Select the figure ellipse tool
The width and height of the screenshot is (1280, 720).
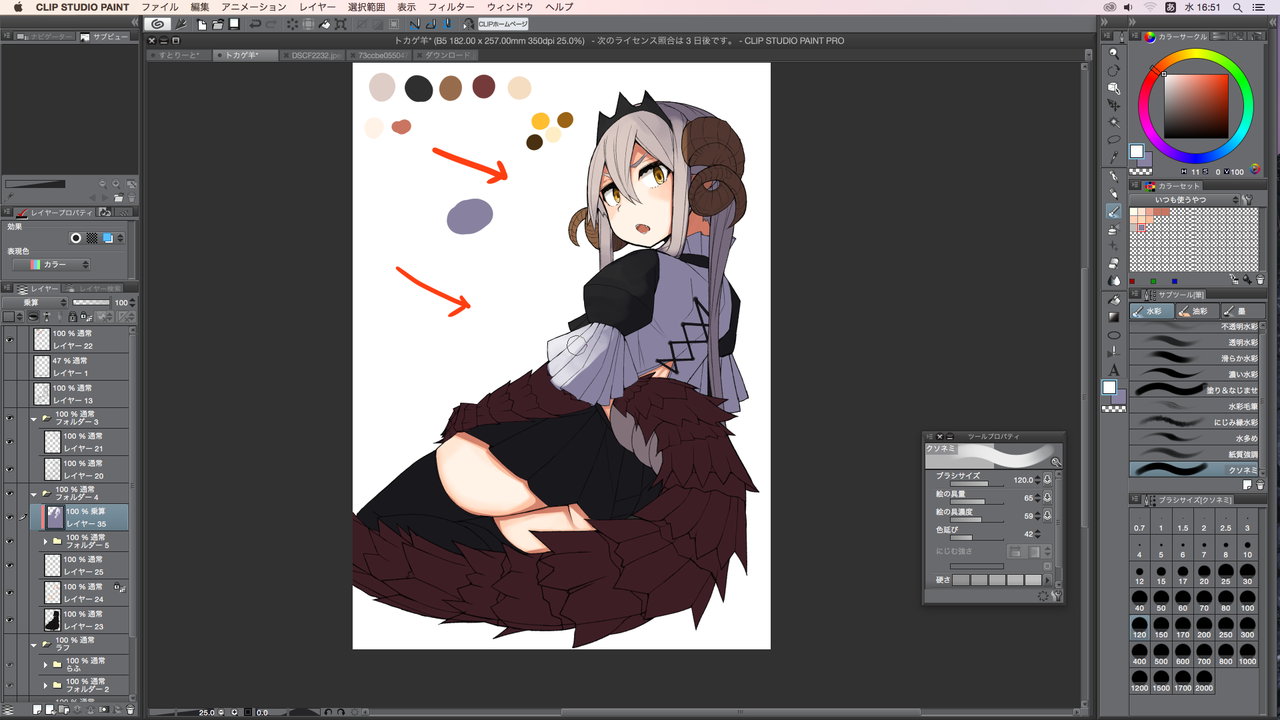1114,335
